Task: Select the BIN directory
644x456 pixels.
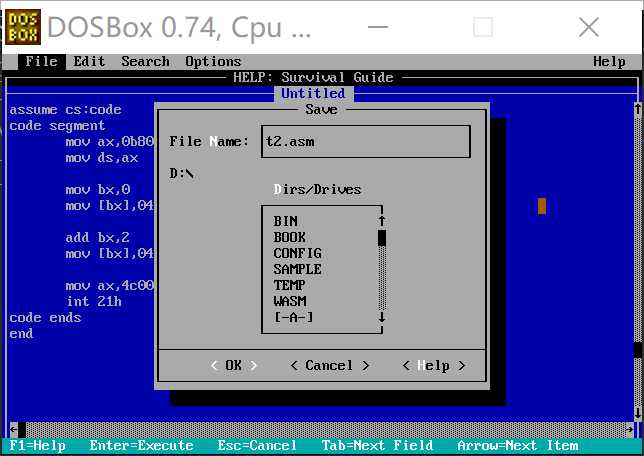Action: (x=285, y=221)
